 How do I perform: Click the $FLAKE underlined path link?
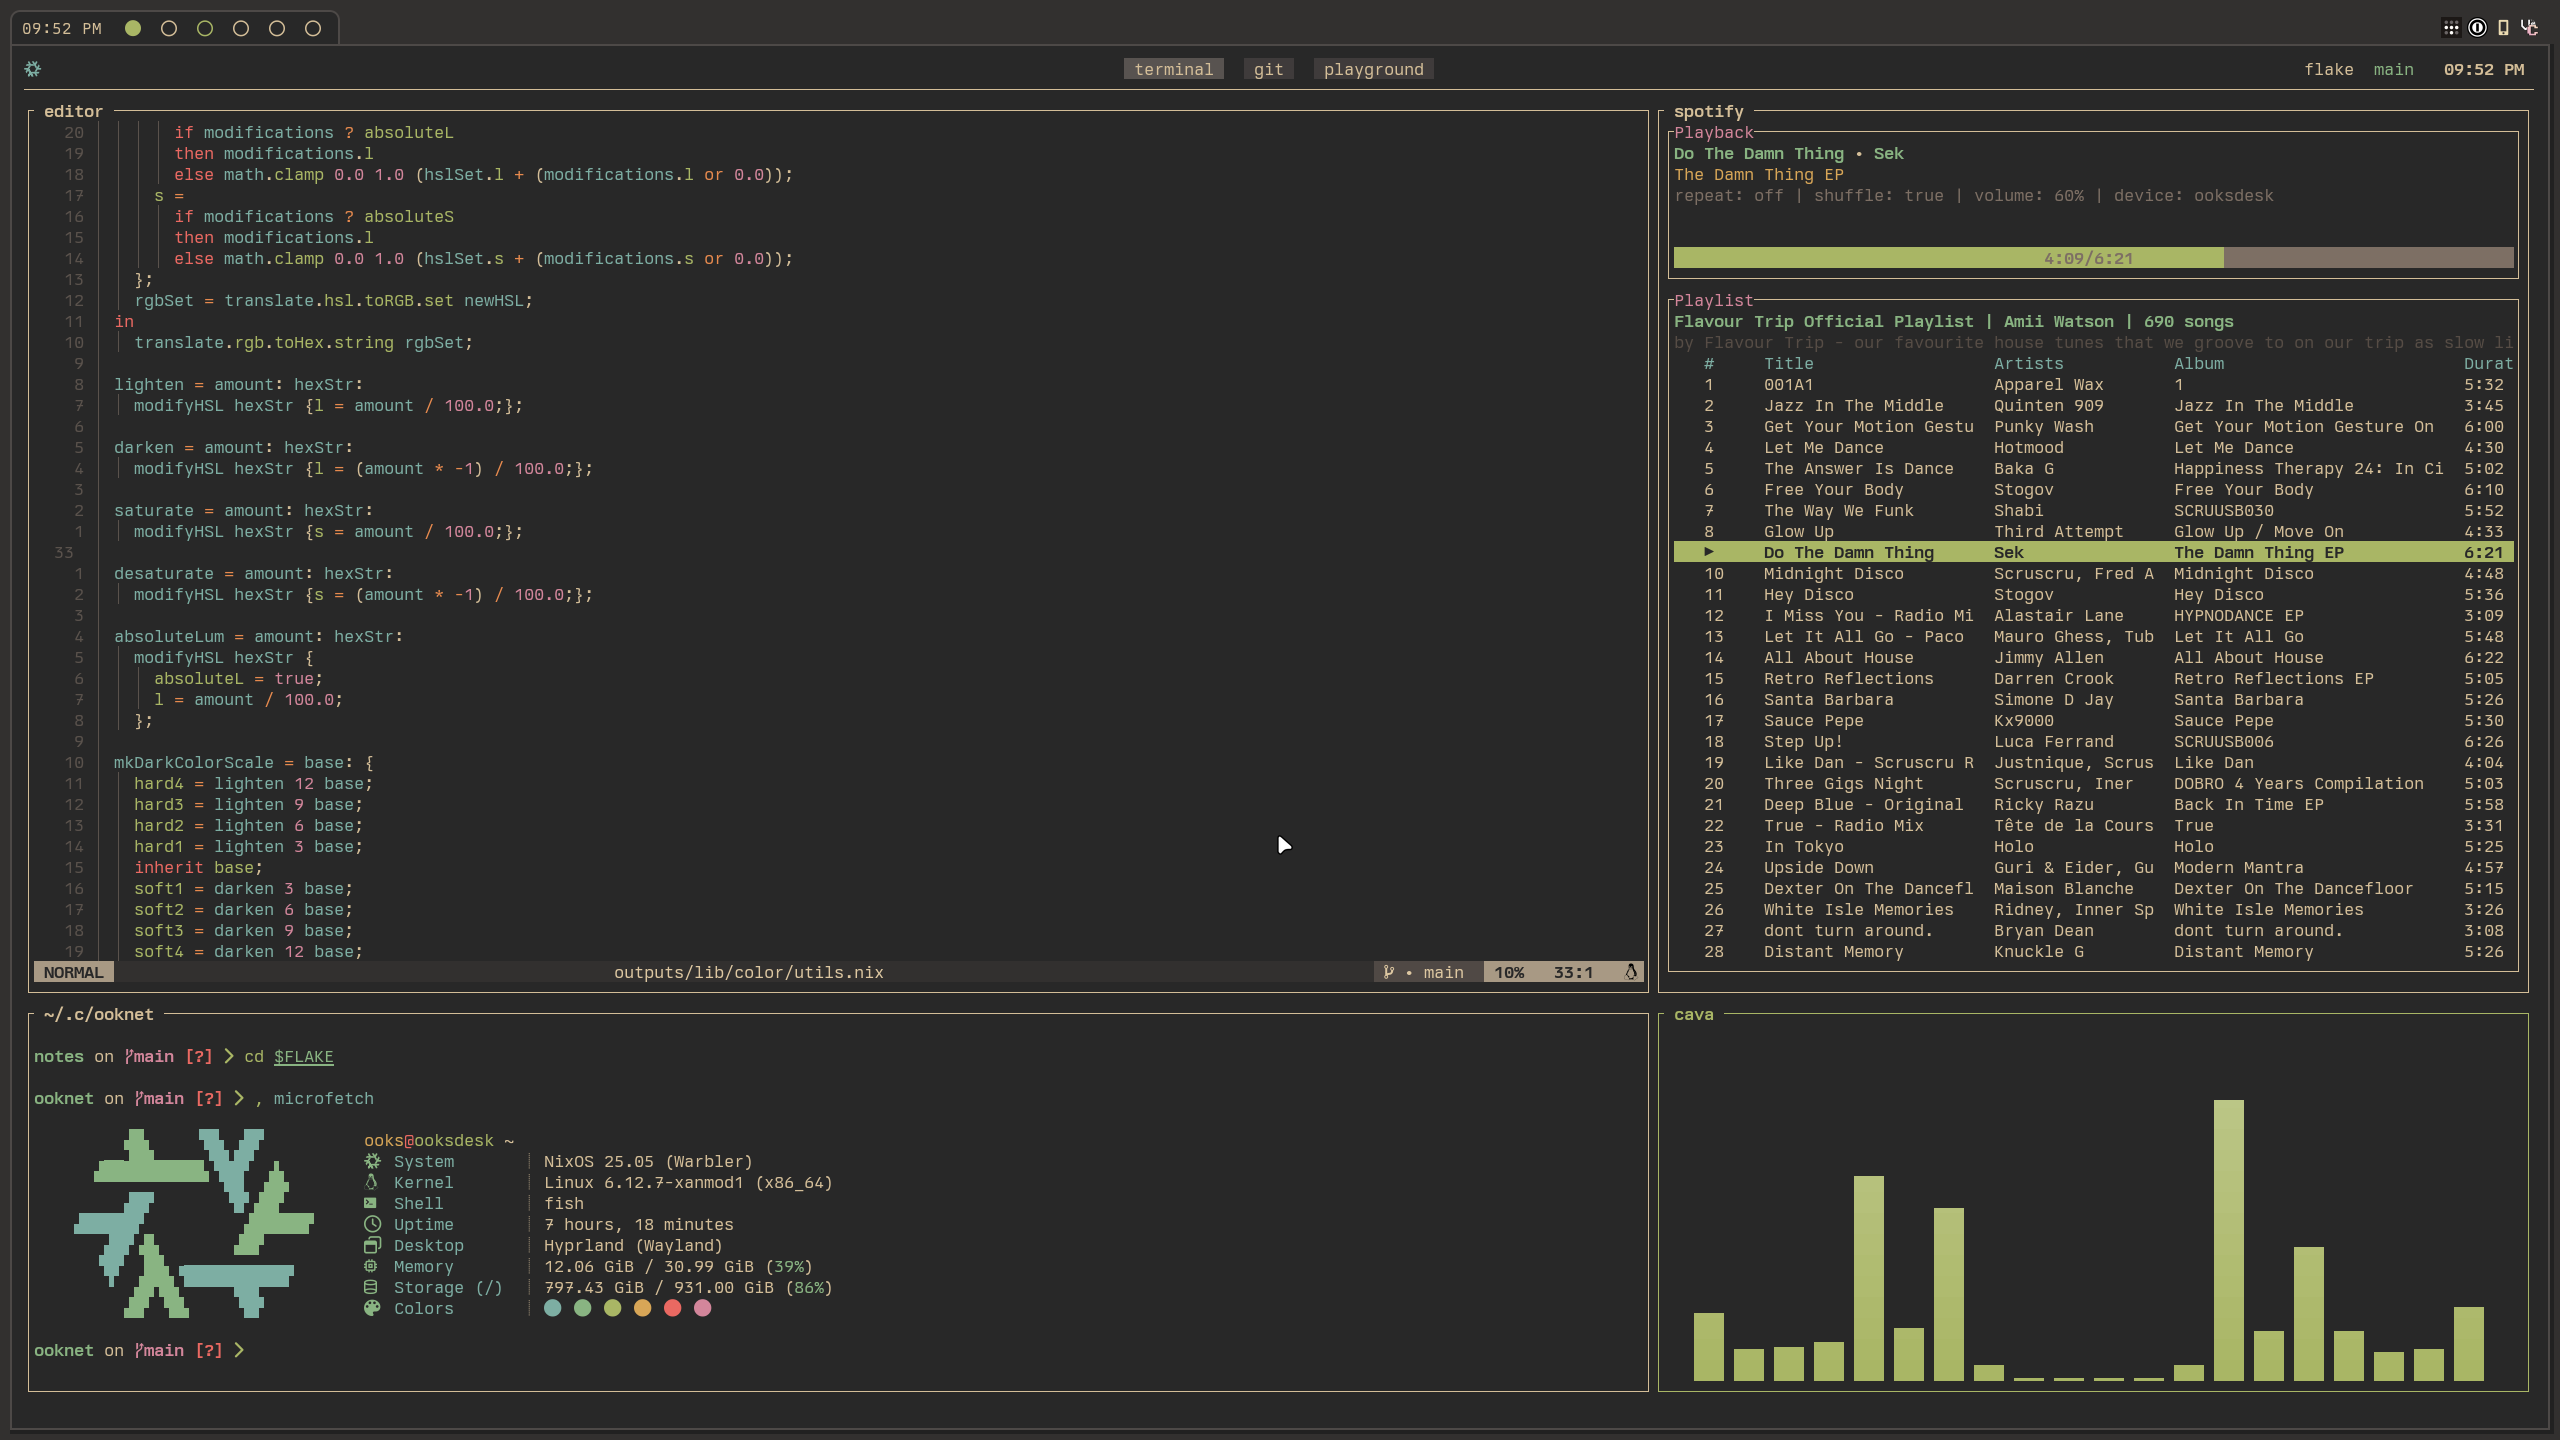[x=303, y=1056]
